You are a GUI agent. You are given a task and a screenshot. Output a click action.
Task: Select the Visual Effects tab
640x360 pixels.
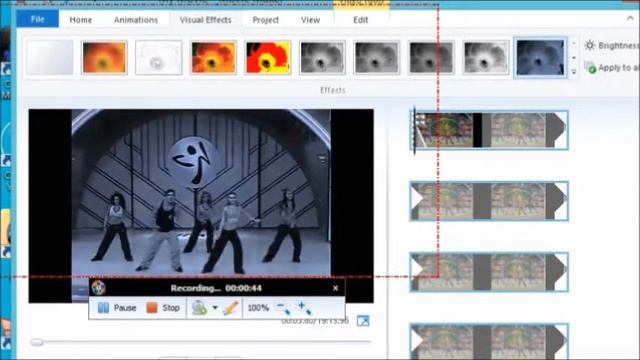[205, 20]
